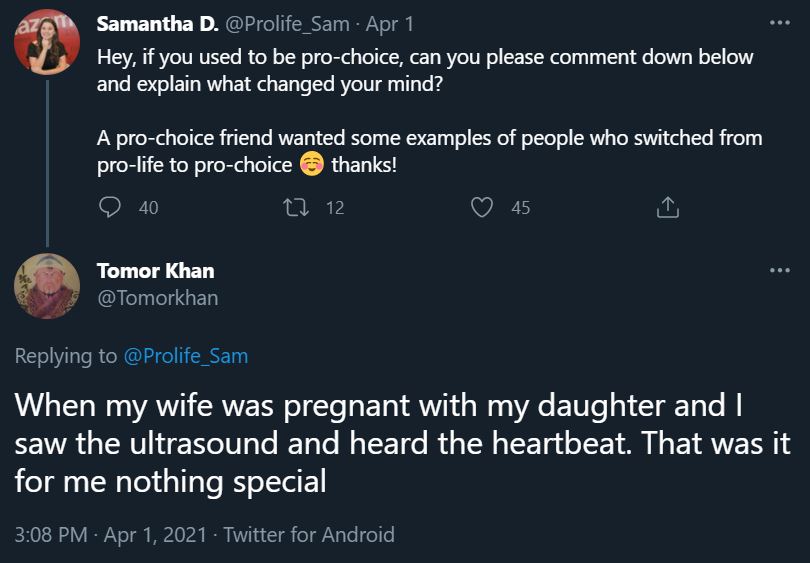810x563 pixels.
Task: Open Tomor Khan's profile avatar
Action: (47, 286)
